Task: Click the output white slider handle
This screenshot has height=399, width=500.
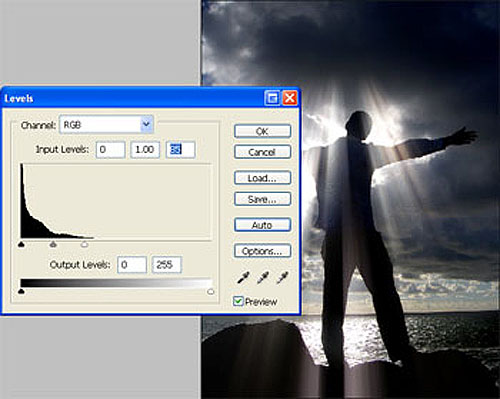Action: tap(210, 292)
